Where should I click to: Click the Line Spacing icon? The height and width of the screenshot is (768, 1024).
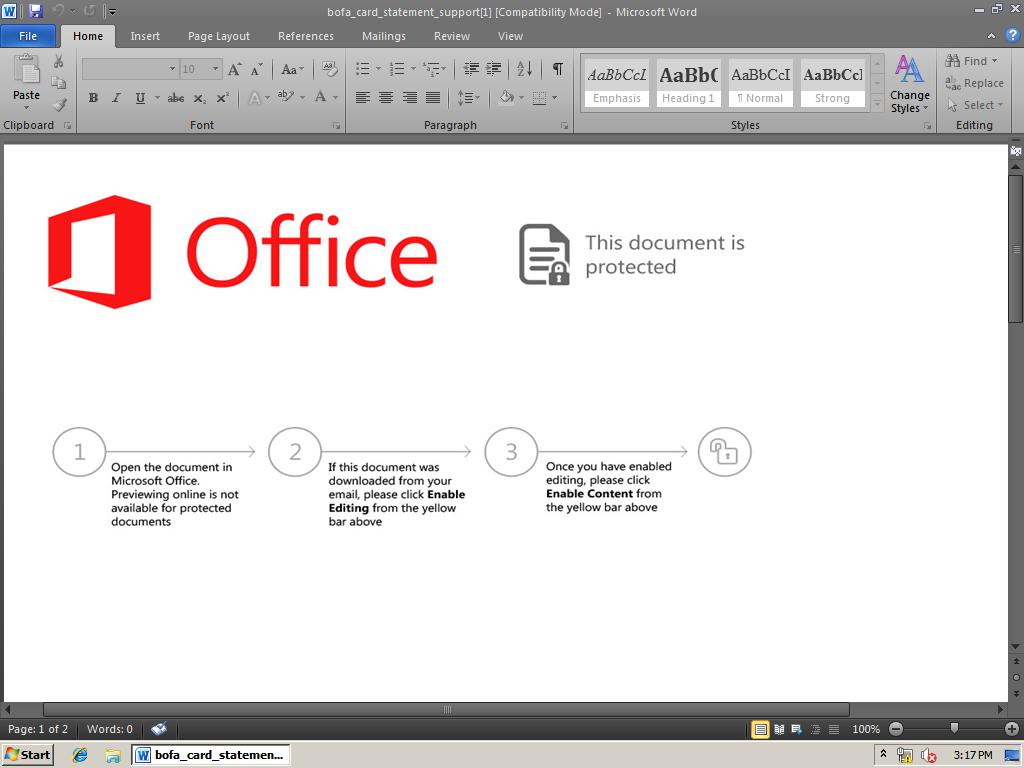[x=465, y=98]
